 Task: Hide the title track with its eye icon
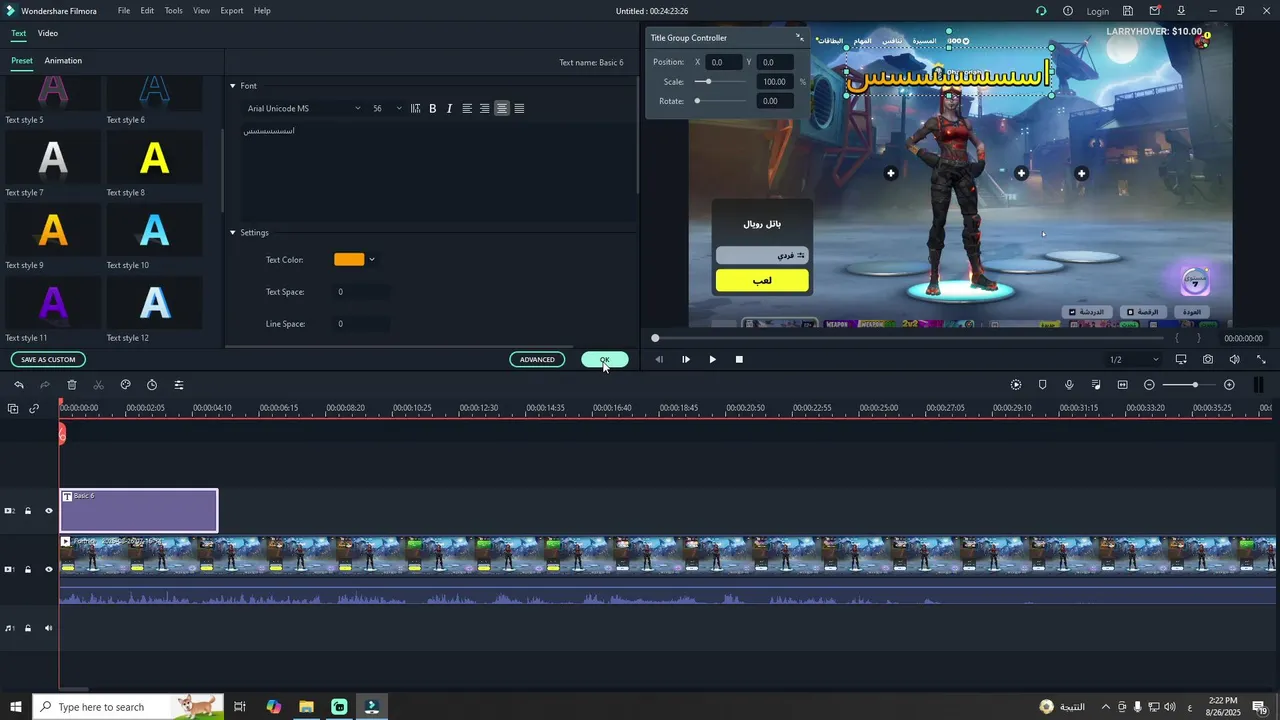48,511
